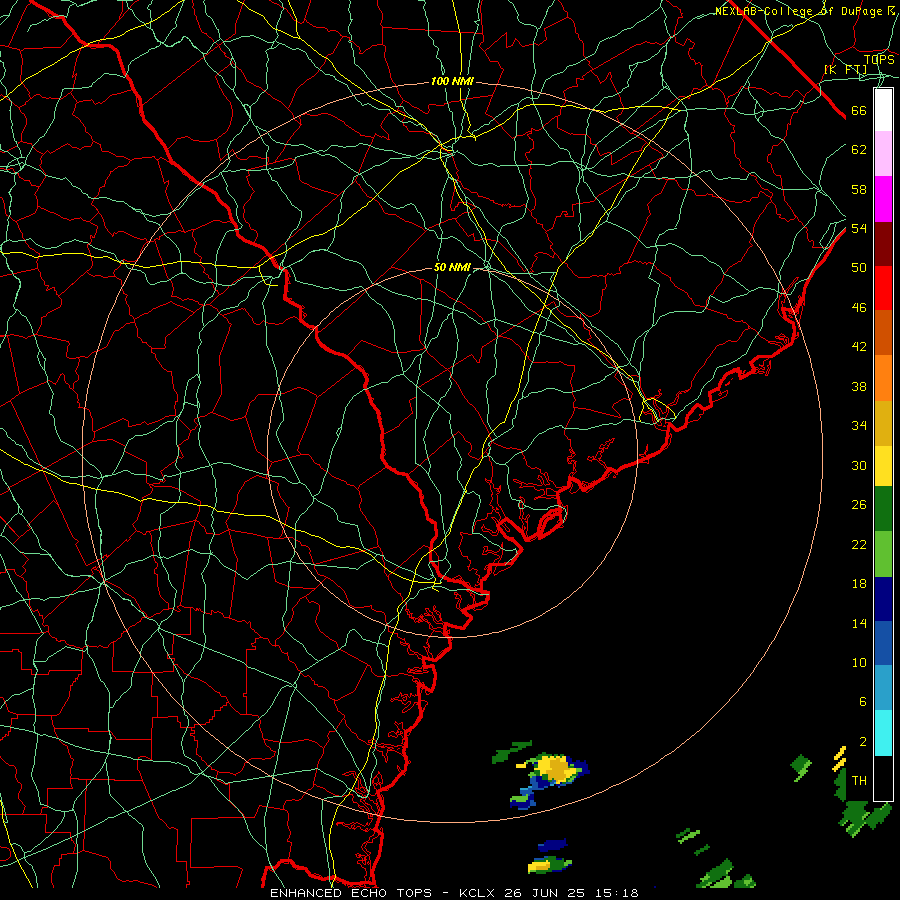Select the yellow 30 kft legend swatch
900x900 pixels.
pyautogui.click(x=883, y=466)
